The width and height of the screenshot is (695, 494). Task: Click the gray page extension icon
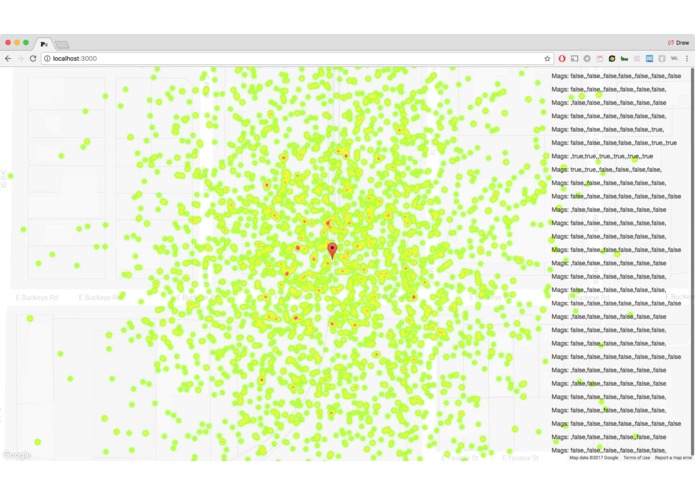(x=662, y=58)
